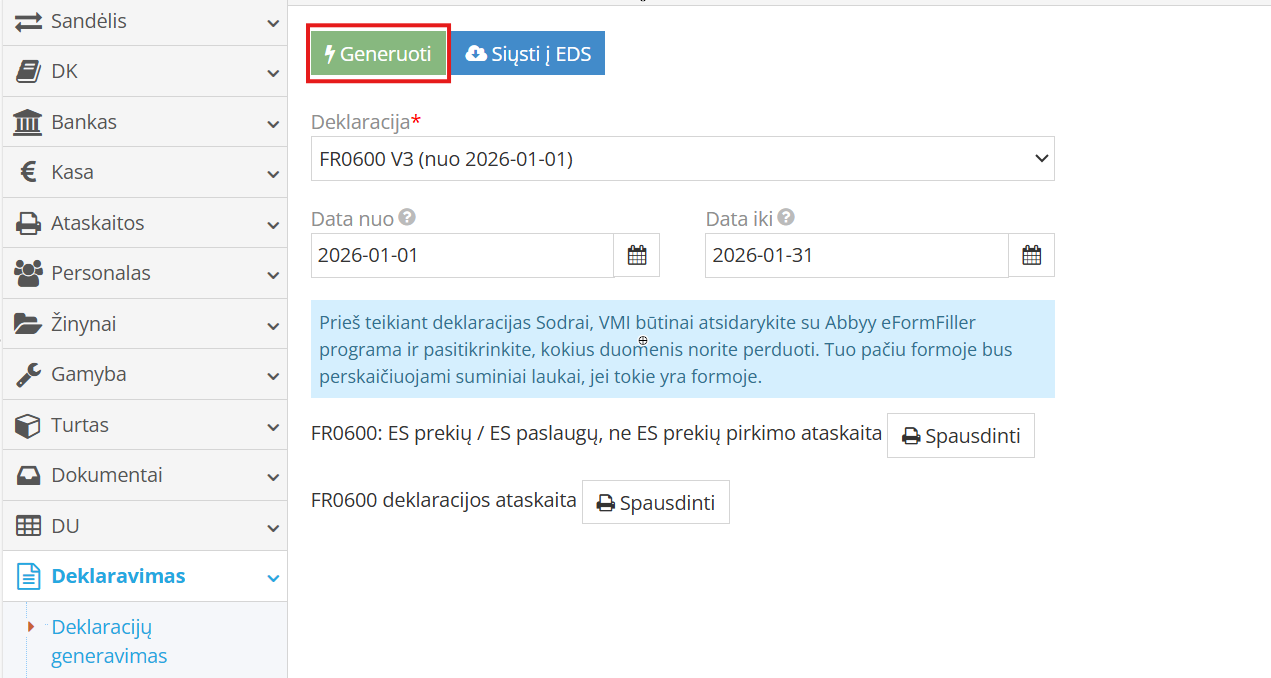Viewport: 1271px width, 678px height.
Task: Open the Dokumentai sidebar menu
Action: point(106,475)
